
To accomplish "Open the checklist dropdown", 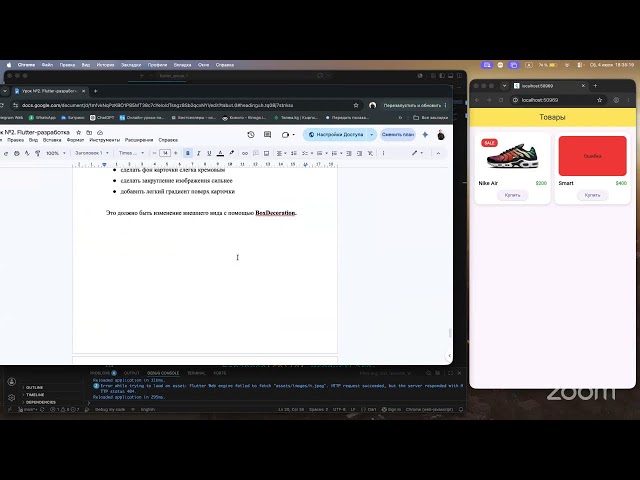I will (307, 153).
